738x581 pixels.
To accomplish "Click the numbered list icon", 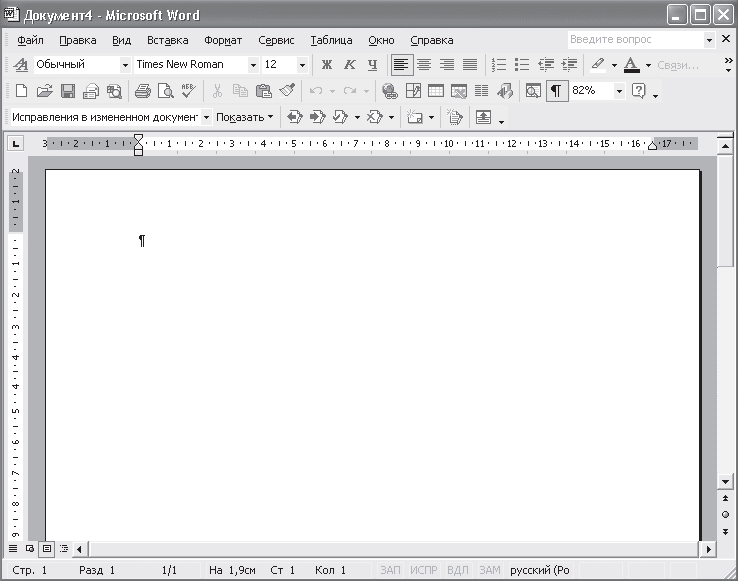I will point(499,65).
